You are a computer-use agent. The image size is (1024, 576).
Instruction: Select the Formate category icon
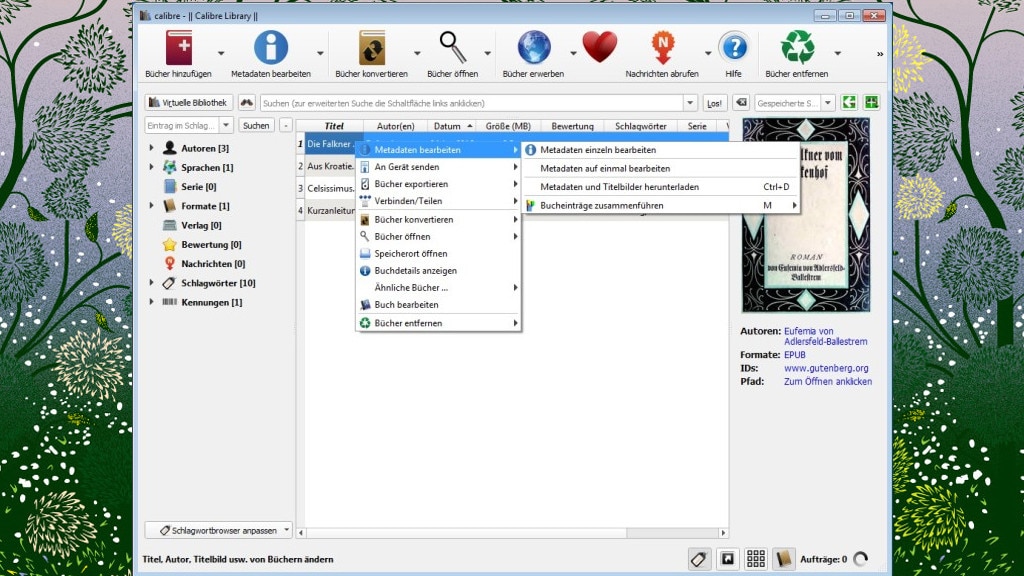pyautogui.click(x=170, y=206)
